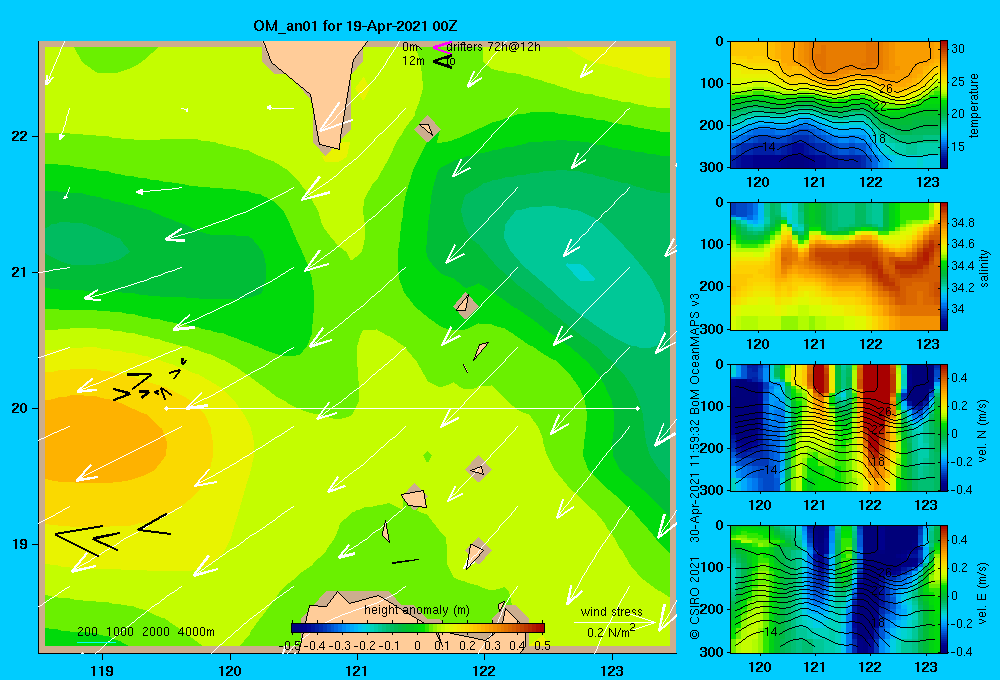Click the temperature color bar

point(944,104)
